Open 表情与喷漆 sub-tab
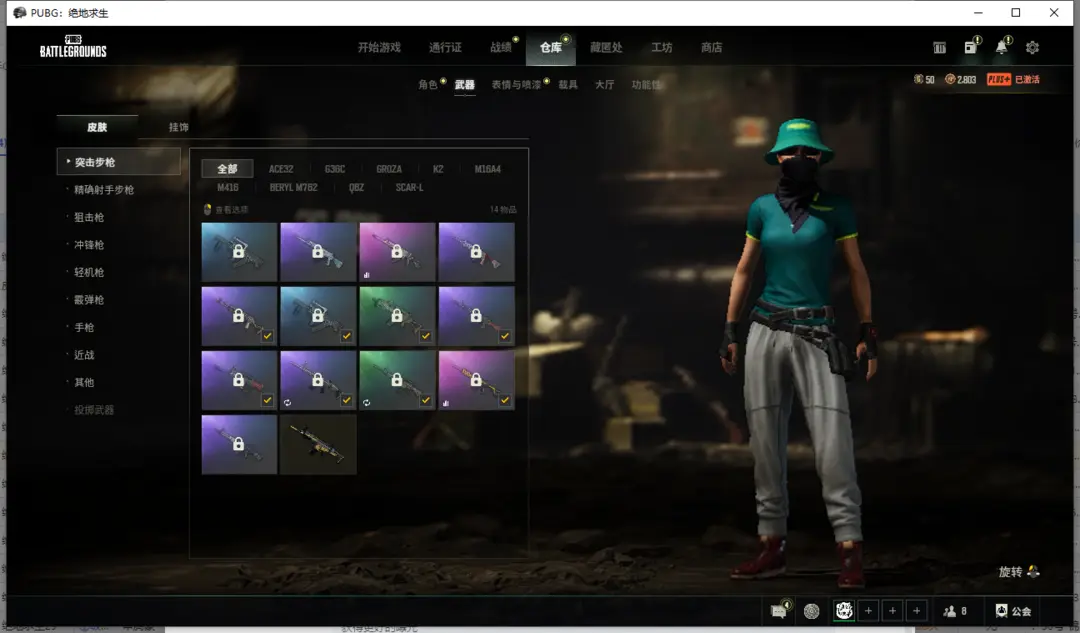This screenshot has width=1080, height=633. 516,85
